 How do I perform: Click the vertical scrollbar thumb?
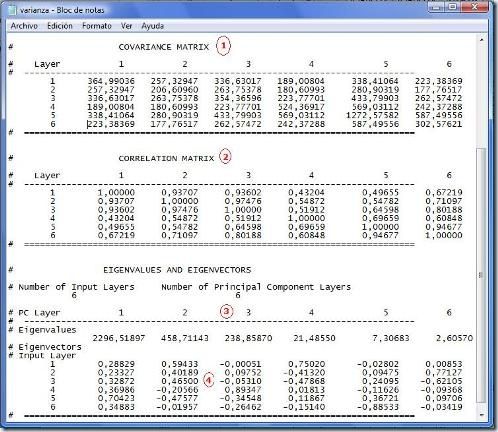pos(481,275)
